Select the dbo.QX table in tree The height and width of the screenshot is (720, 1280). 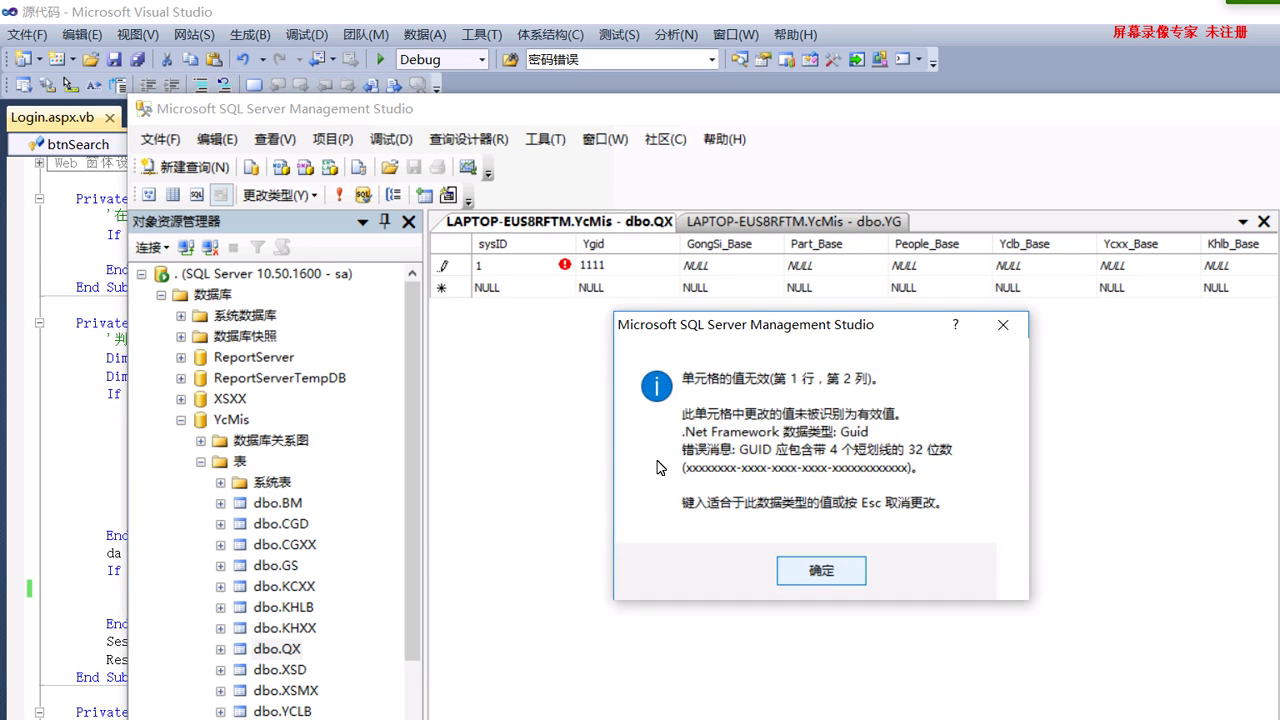coord(277,649)
